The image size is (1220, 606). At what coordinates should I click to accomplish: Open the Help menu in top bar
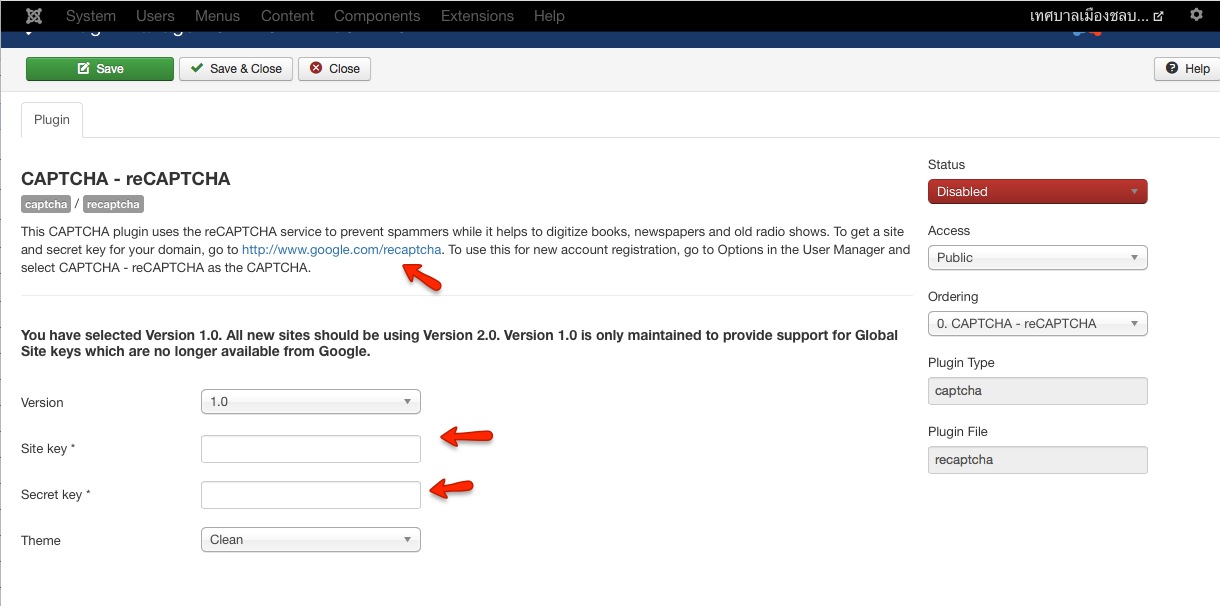coord(549,16)
